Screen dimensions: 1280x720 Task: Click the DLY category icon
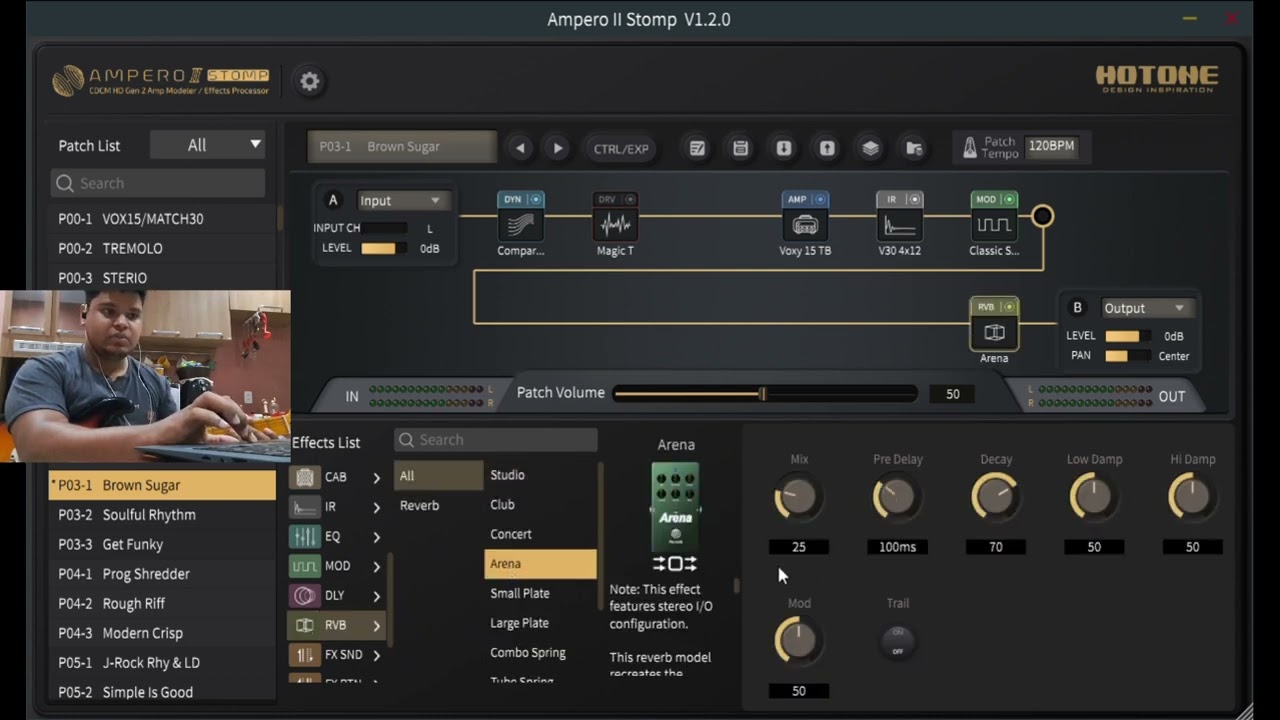(305, 596)
